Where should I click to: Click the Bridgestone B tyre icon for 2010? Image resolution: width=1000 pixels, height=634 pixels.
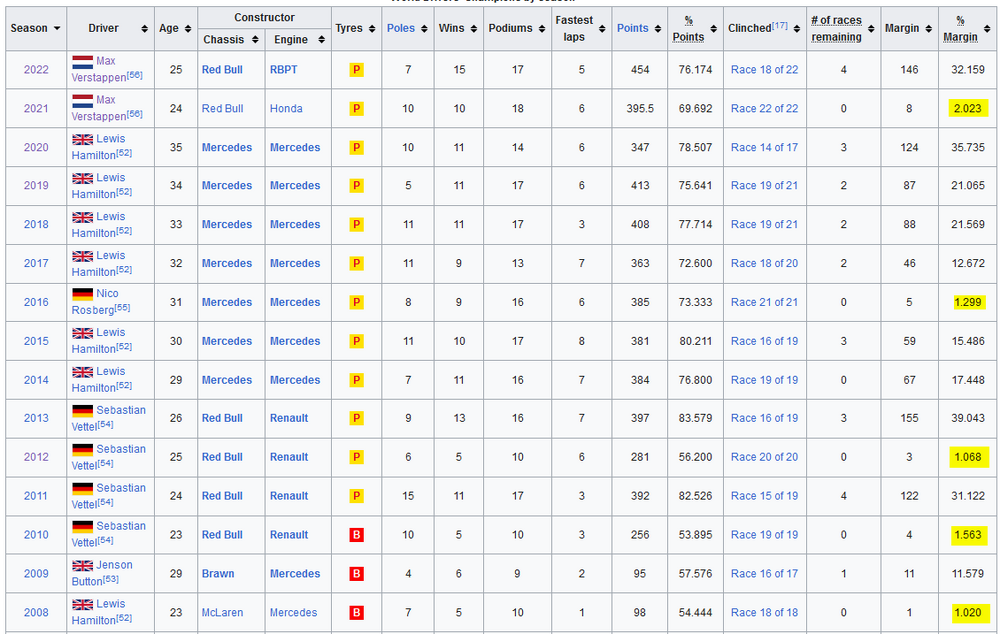pos(356,535)
